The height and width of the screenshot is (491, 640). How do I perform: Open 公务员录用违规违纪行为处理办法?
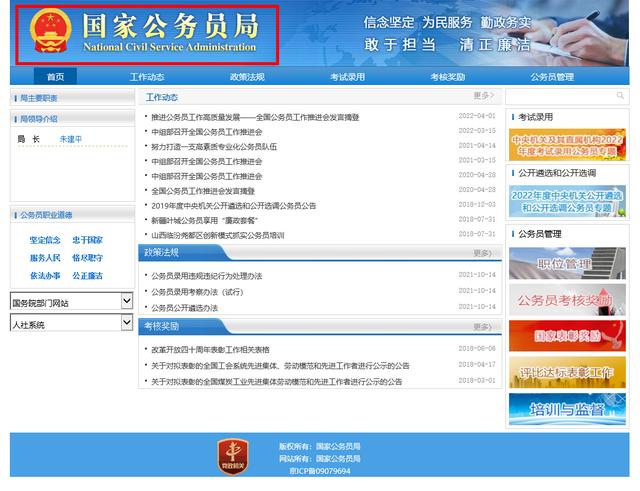coord(207,276)
